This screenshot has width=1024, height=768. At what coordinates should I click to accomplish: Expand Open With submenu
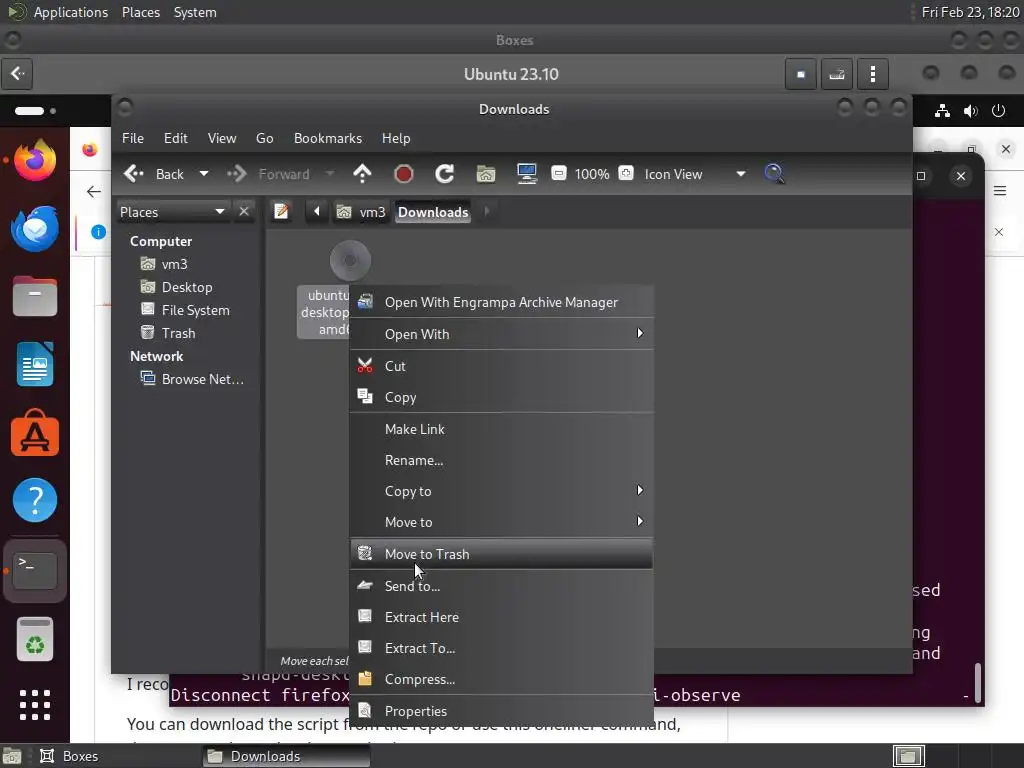[502, 334]
